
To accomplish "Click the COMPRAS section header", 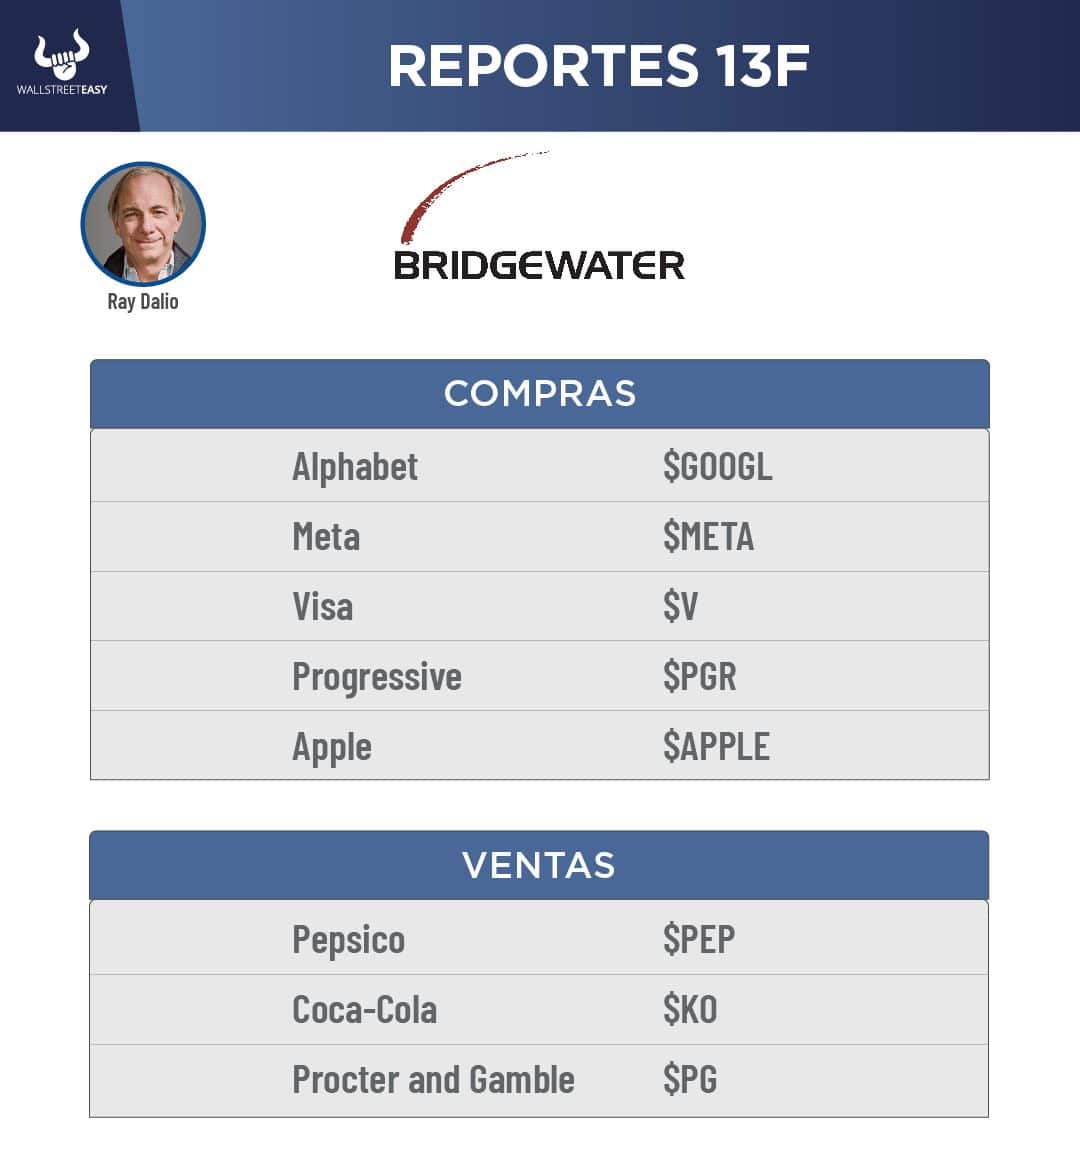I will coord(539,393).
